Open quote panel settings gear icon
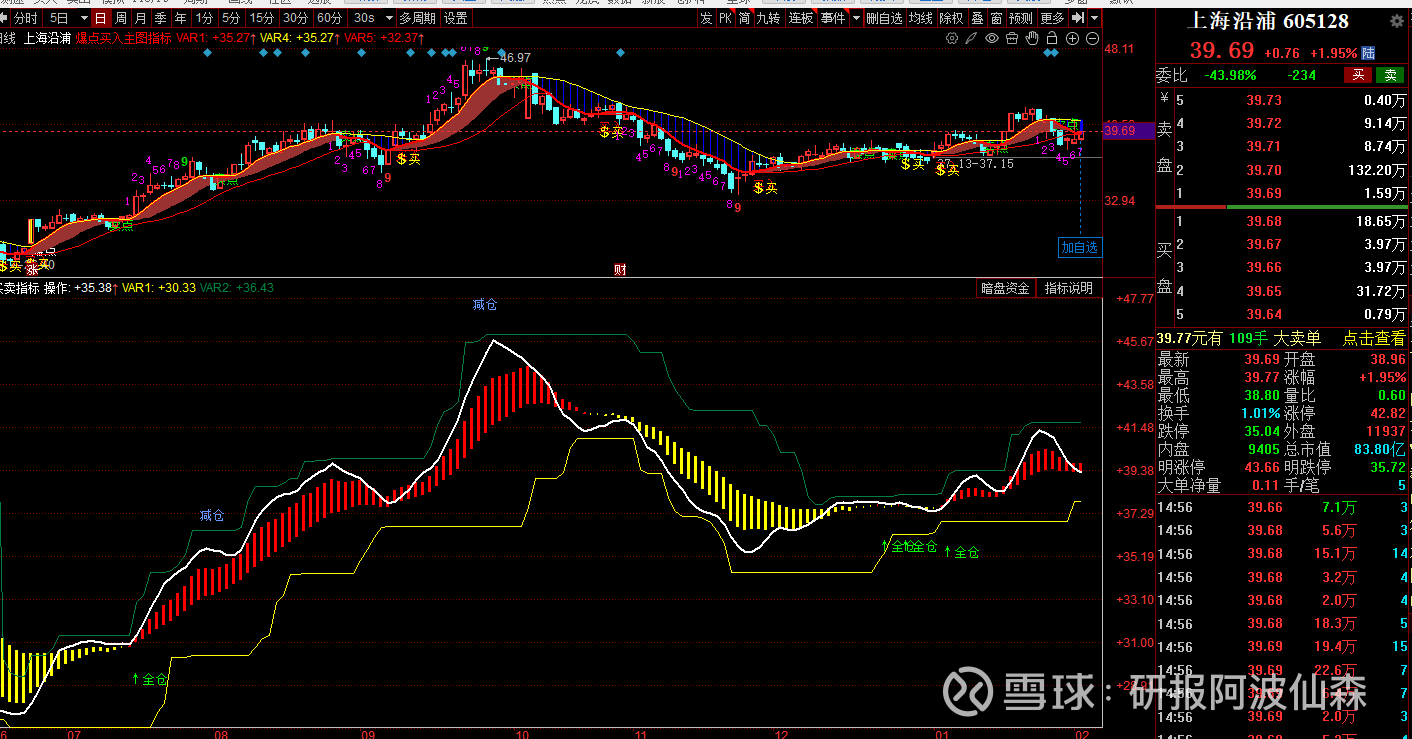Viewport: 1412px width, 739px height. 1395,23
